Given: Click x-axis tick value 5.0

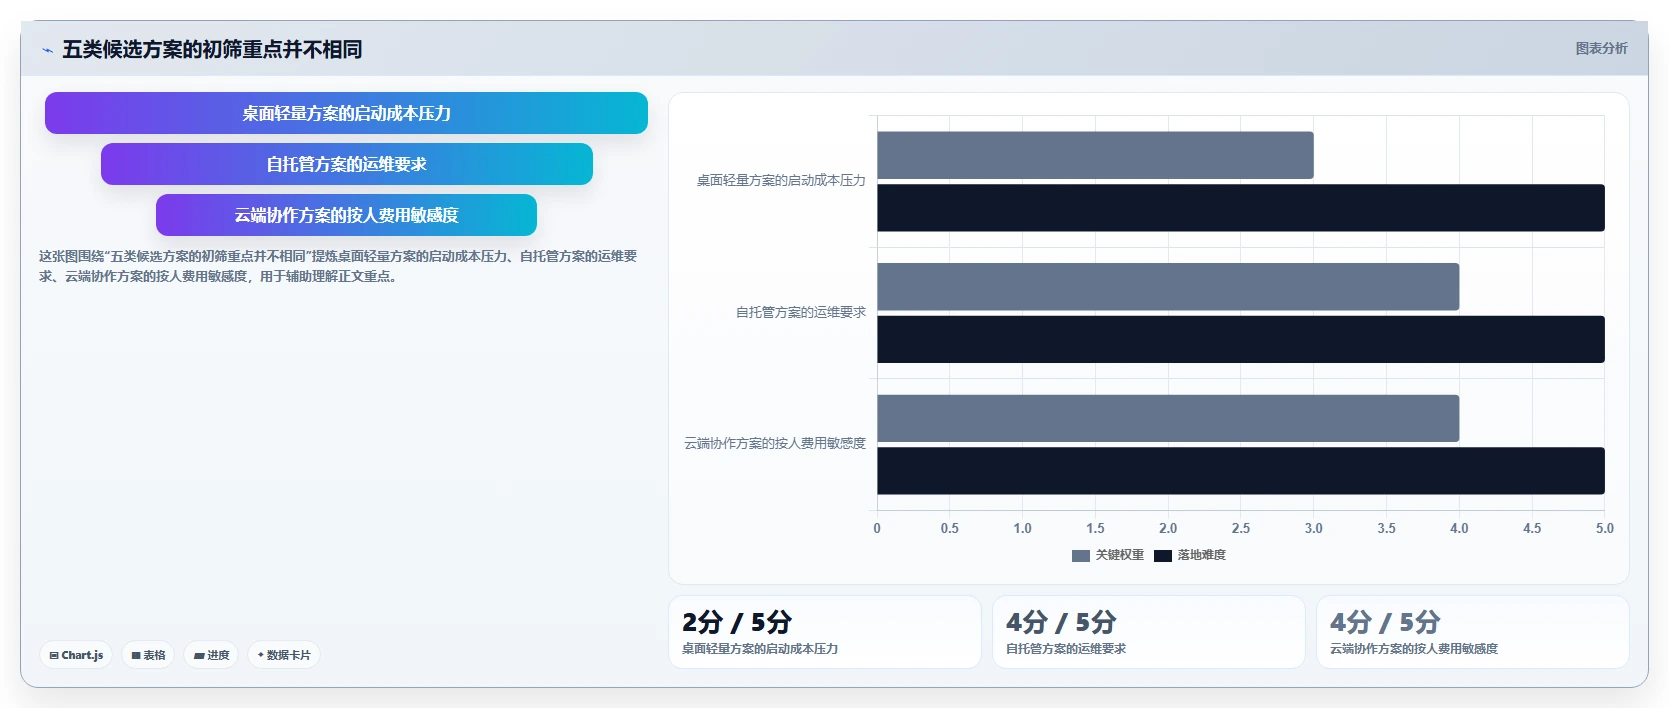Looking at the screenshot, I should pos(1604,528).
